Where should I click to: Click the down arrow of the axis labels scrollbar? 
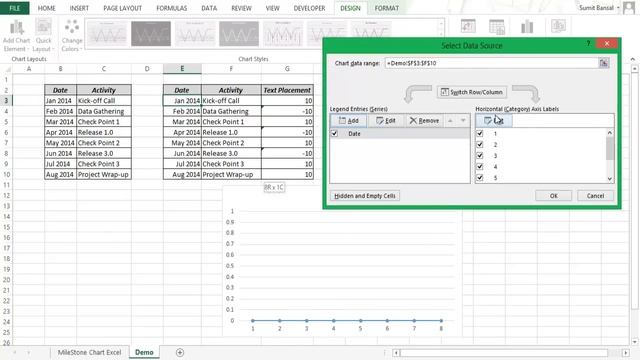click(609, 179)
